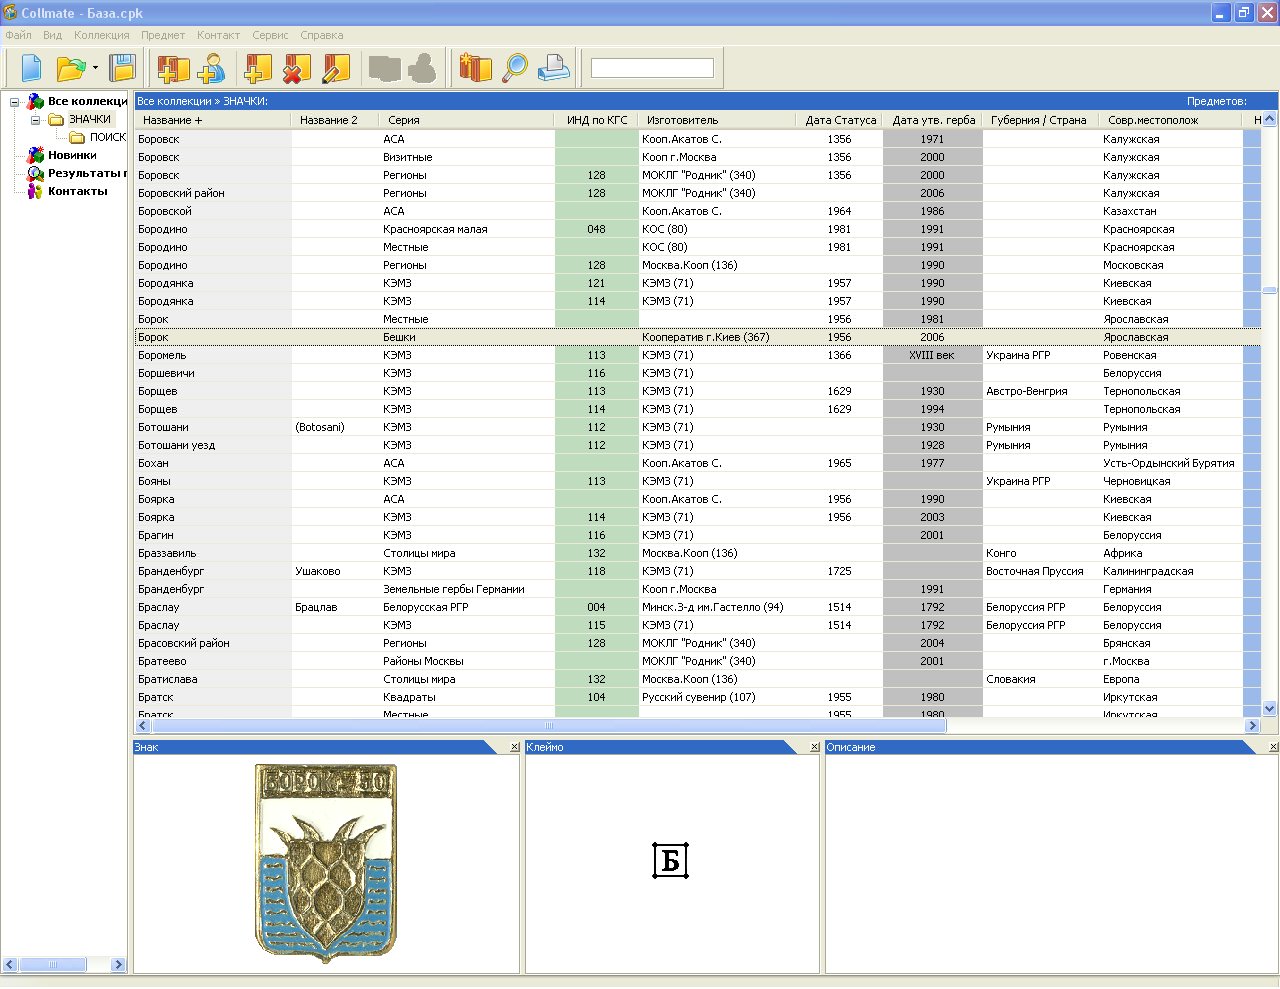Viewport: 1280px width, 989px height.
Task: Select the Контакты tree item
Action: pyautogui.click(x=77, y=191)
